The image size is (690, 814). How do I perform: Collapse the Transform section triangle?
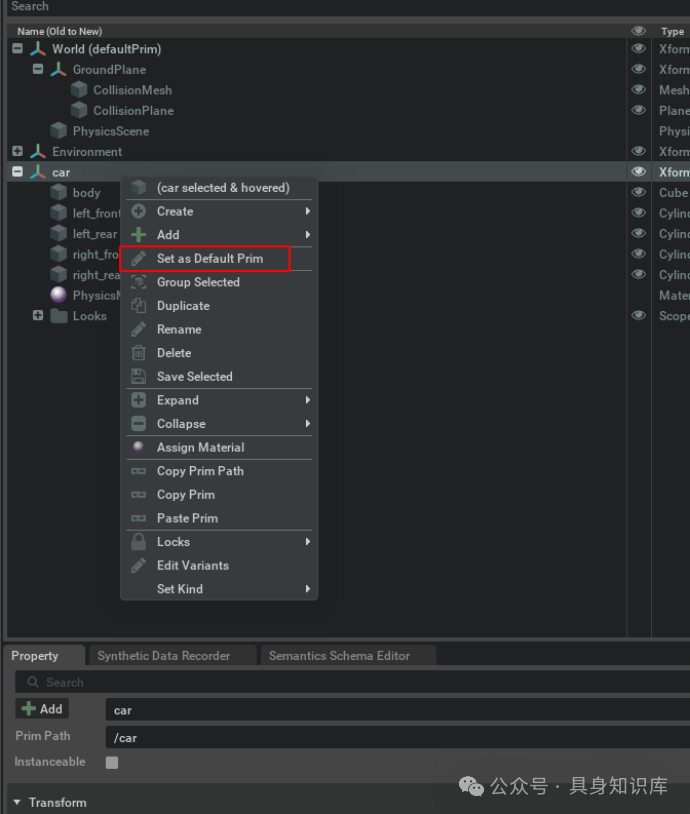point(17,803)
